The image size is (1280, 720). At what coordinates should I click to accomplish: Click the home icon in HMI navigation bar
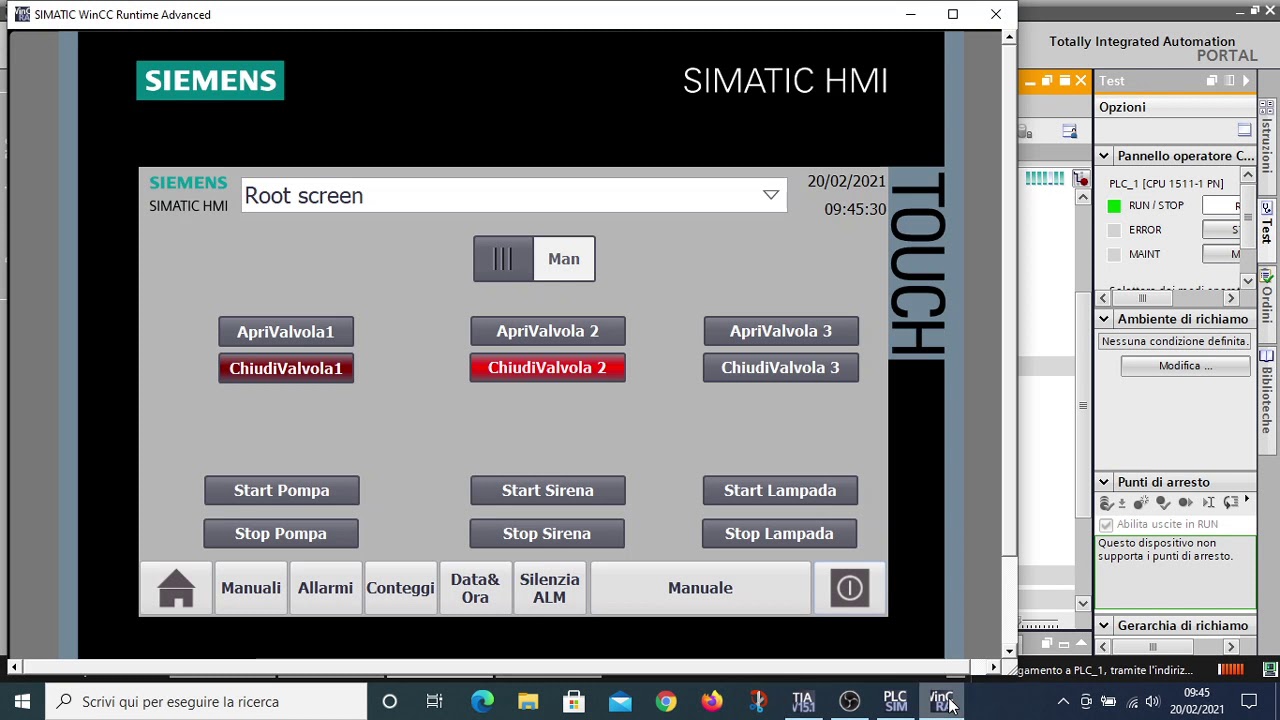[176, 588]
